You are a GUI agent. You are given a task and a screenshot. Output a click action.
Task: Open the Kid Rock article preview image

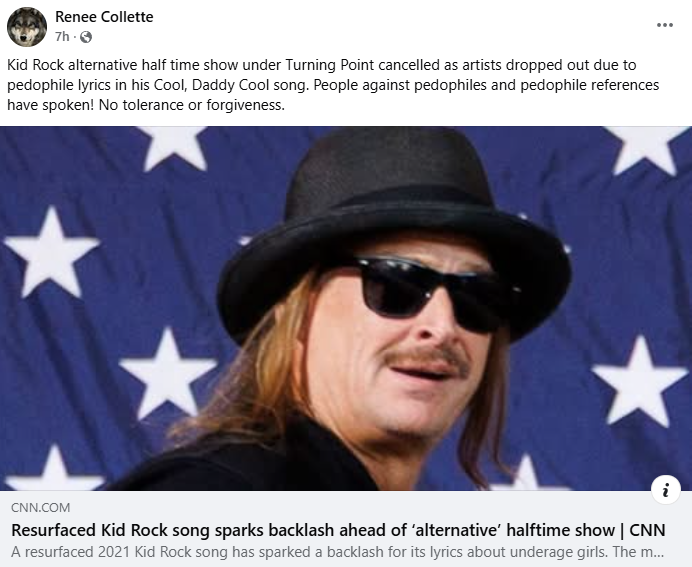[346, 308]
